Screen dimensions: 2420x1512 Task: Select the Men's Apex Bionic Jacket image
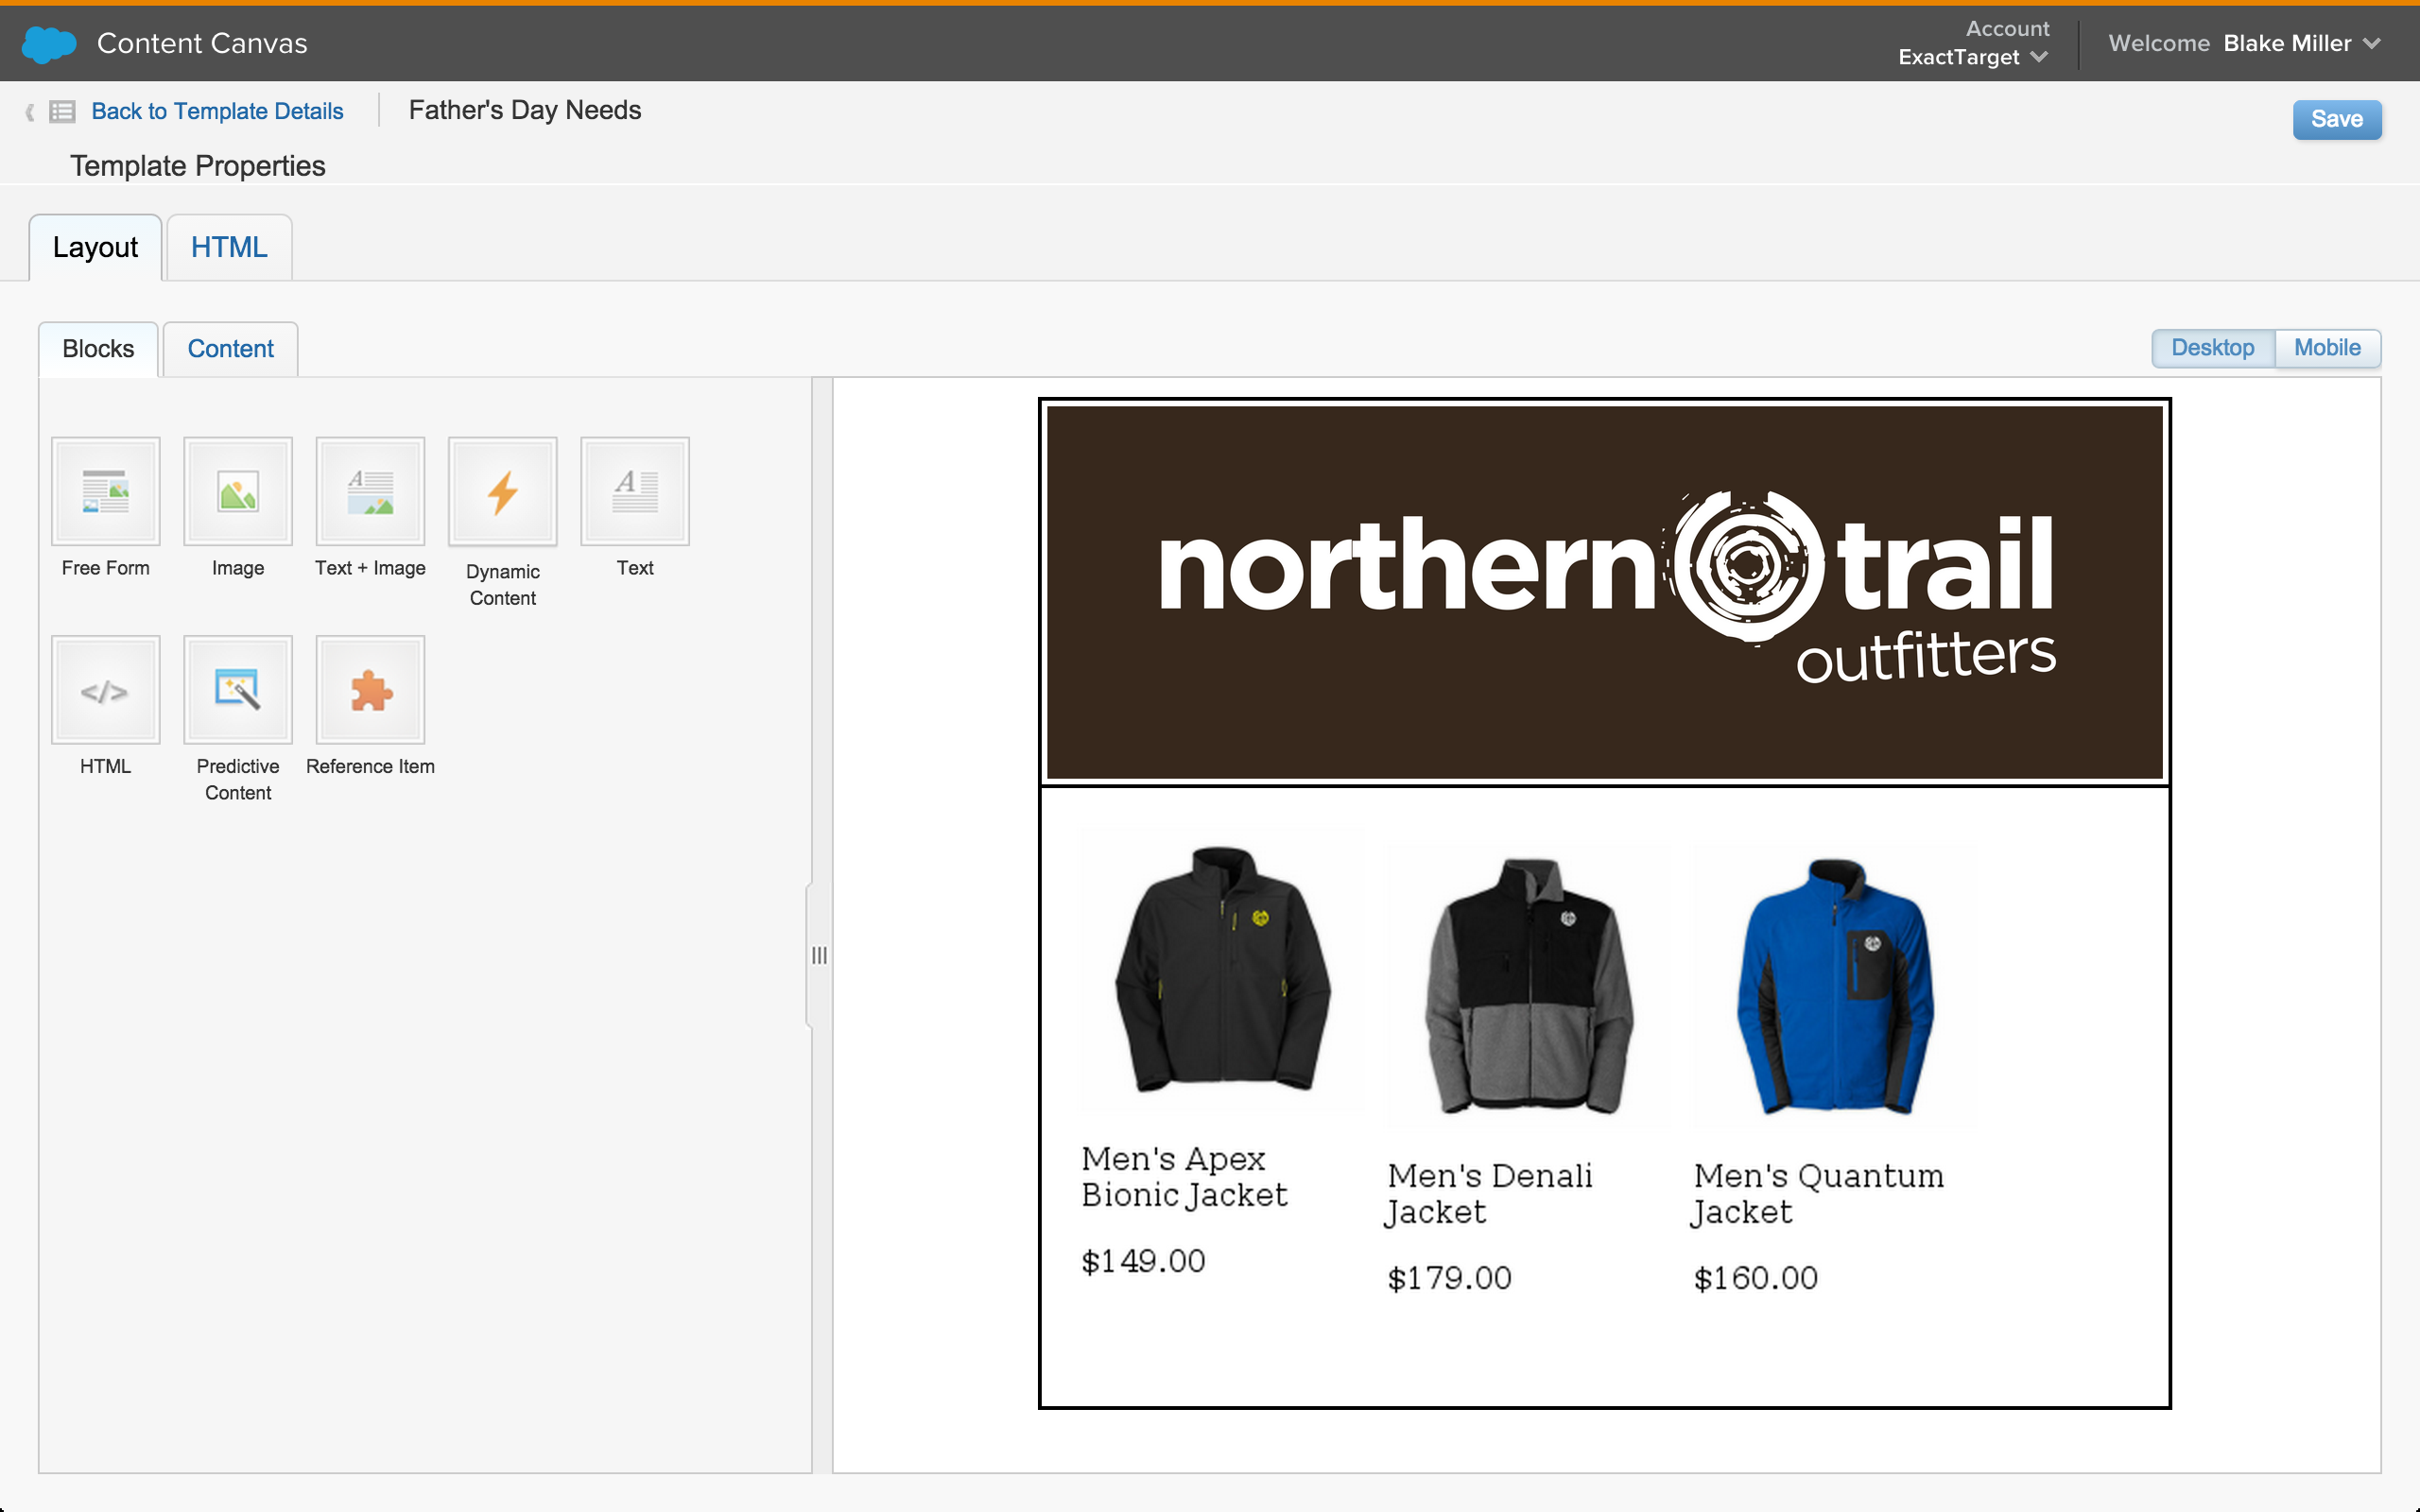tap(1222, 969)
